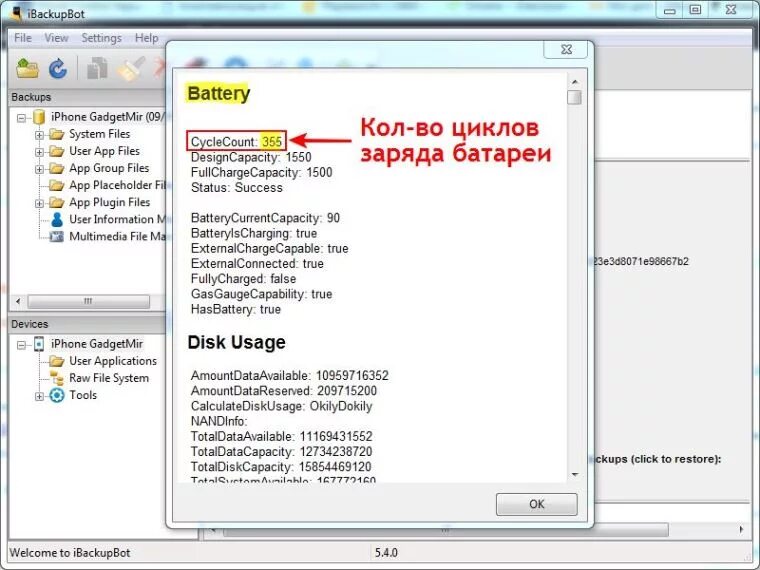Image resolution: width=760 pixels, height=570 pixels.
Task: Click FullyCharged: false line
Action: point(243,279)
